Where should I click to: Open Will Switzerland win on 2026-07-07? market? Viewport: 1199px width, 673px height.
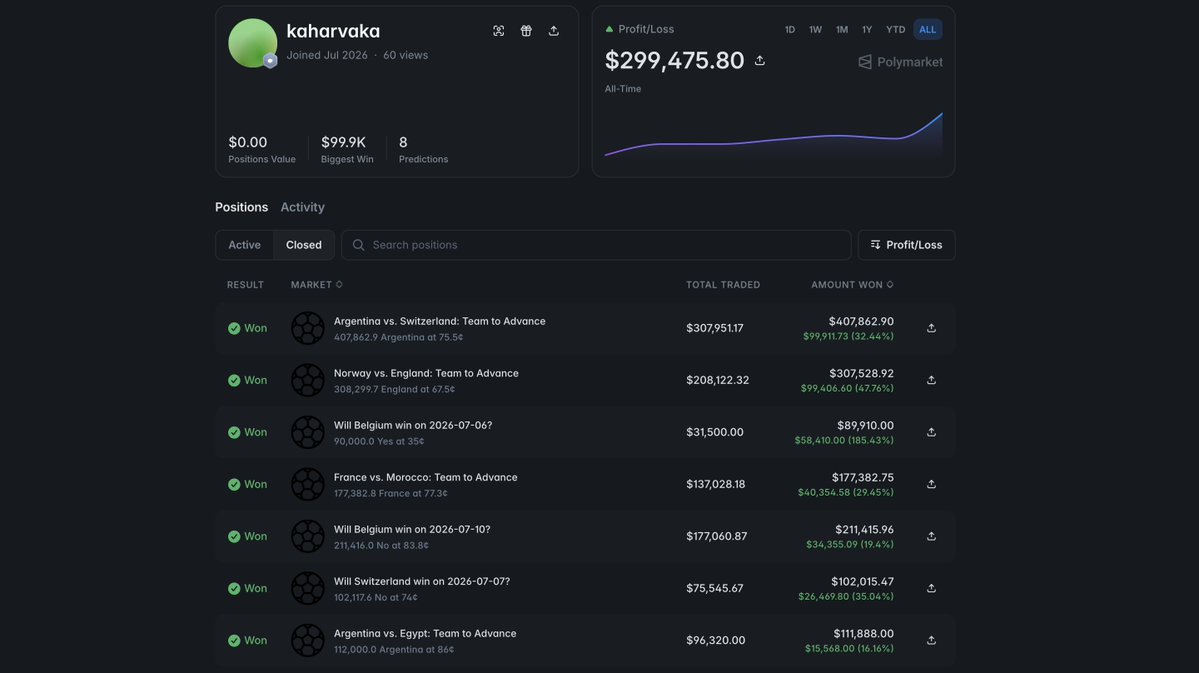pos(421,581)
